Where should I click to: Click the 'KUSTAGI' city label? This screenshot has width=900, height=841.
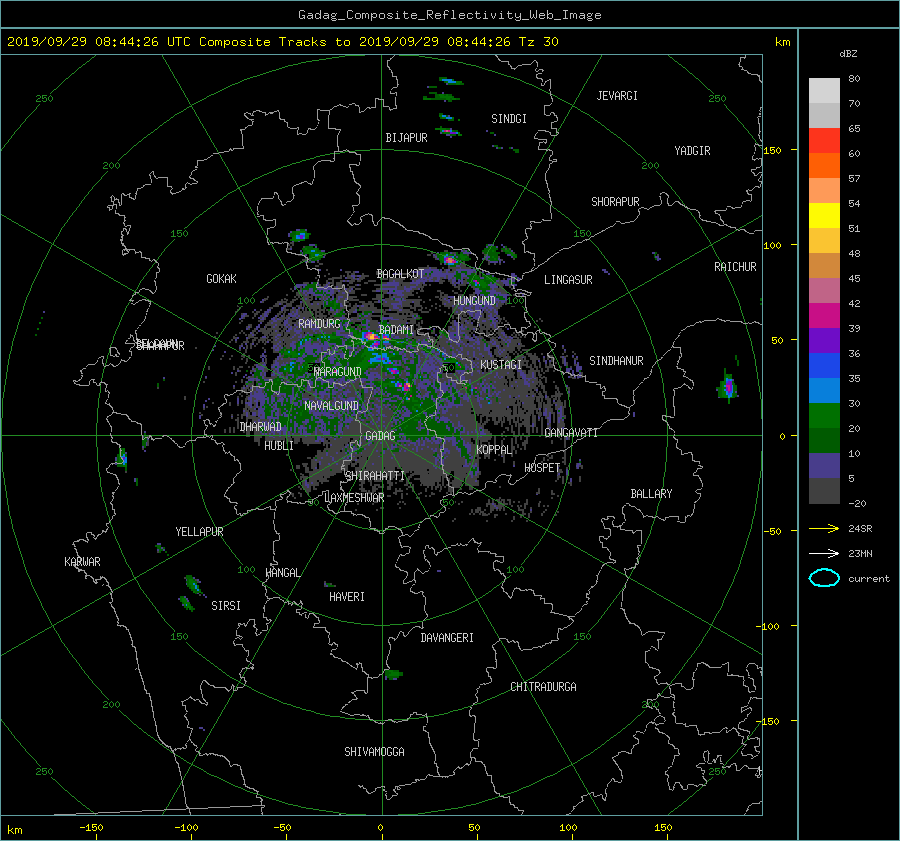click(501, 365)
